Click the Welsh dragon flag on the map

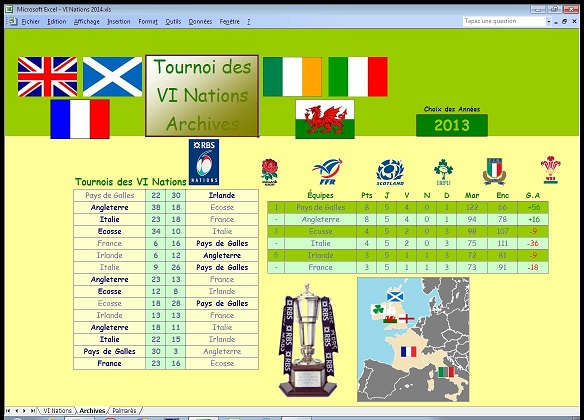point(390,319)
